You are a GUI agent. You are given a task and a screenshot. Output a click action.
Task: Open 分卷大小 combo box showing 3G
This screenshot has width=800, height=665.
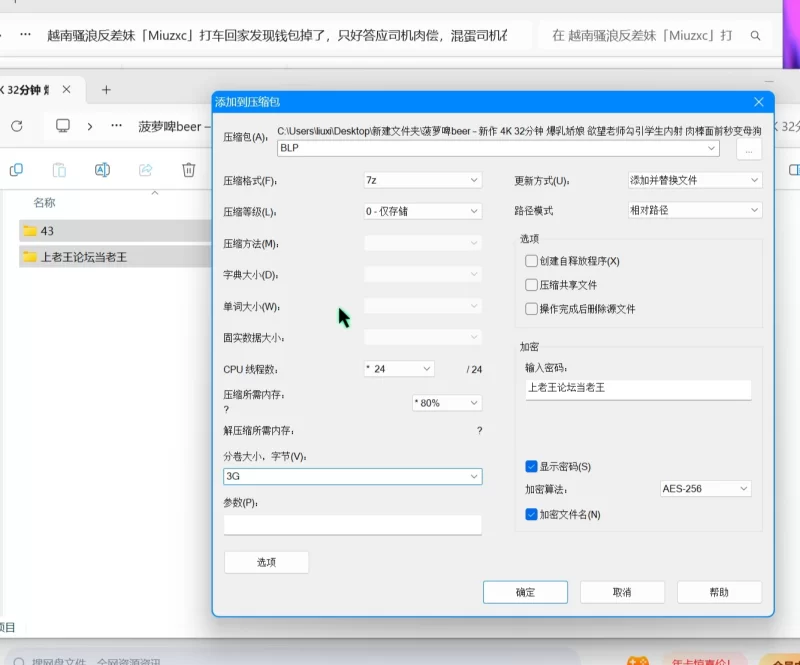[353, 476]
